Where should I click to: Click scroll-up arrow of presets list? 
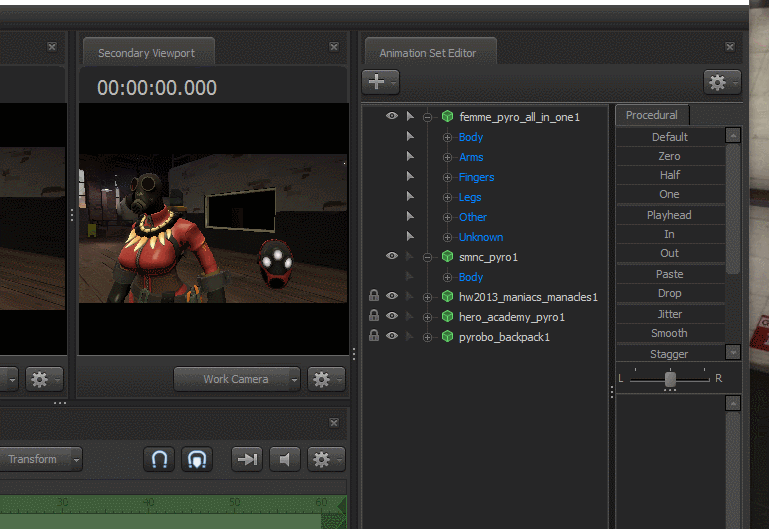[733, 135]
